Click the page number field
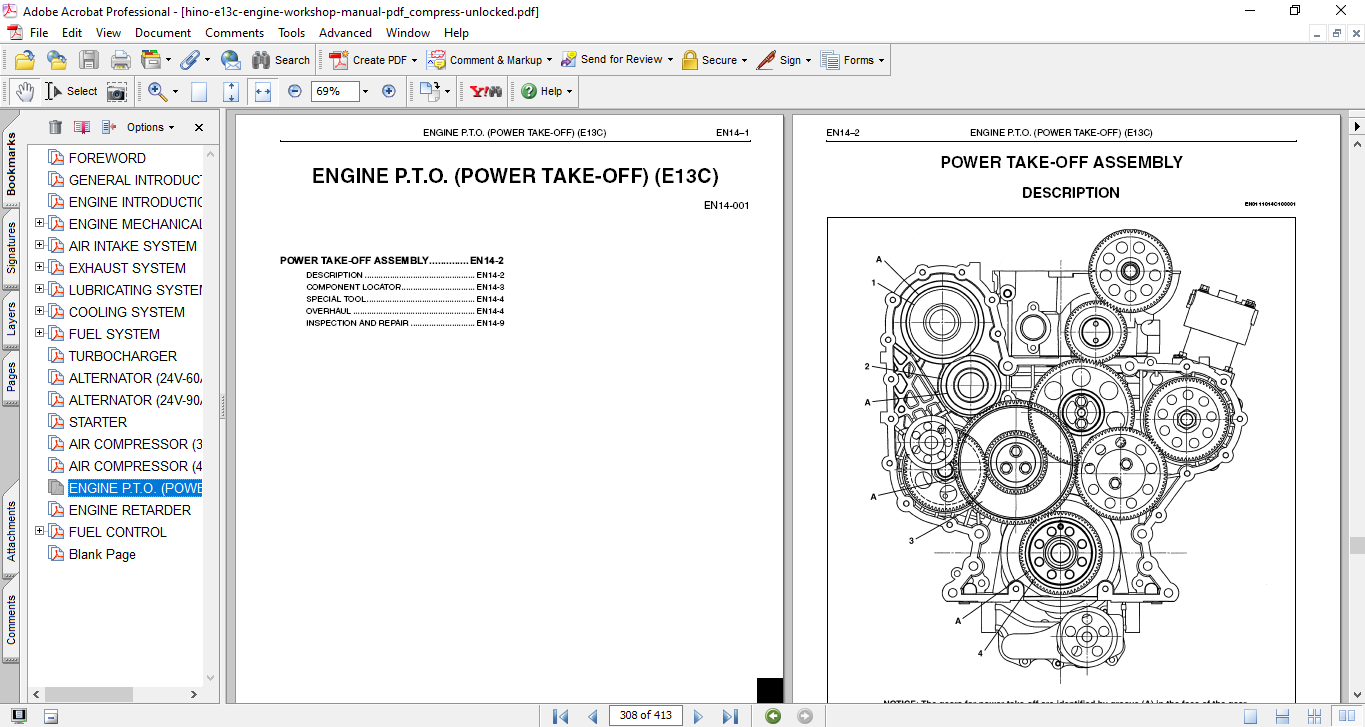The width and height of the screenshot is (1365, 727). tap(646, 715)
